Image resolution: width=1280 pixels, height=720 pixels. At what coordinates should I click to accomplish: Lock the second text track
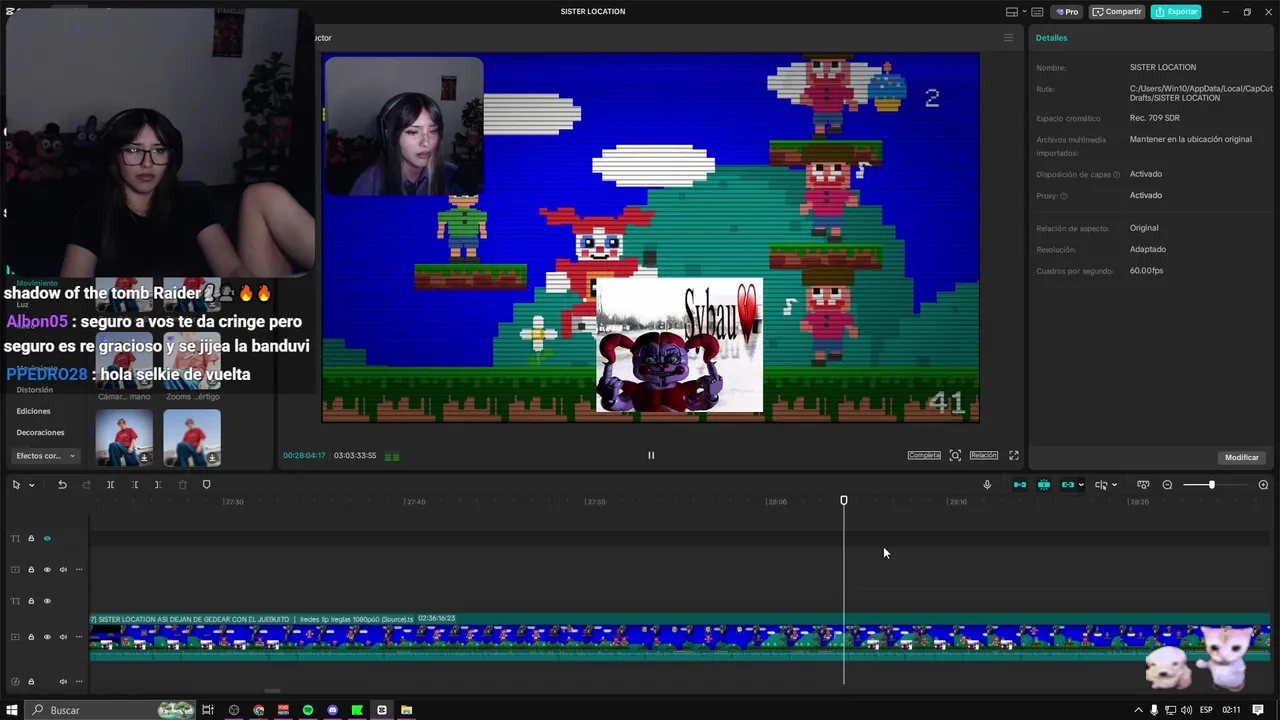point(31,601)
